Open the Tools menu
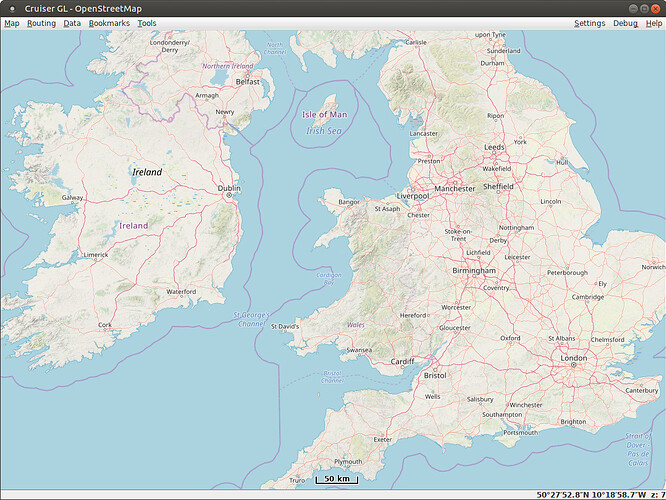 coord(147,23)
